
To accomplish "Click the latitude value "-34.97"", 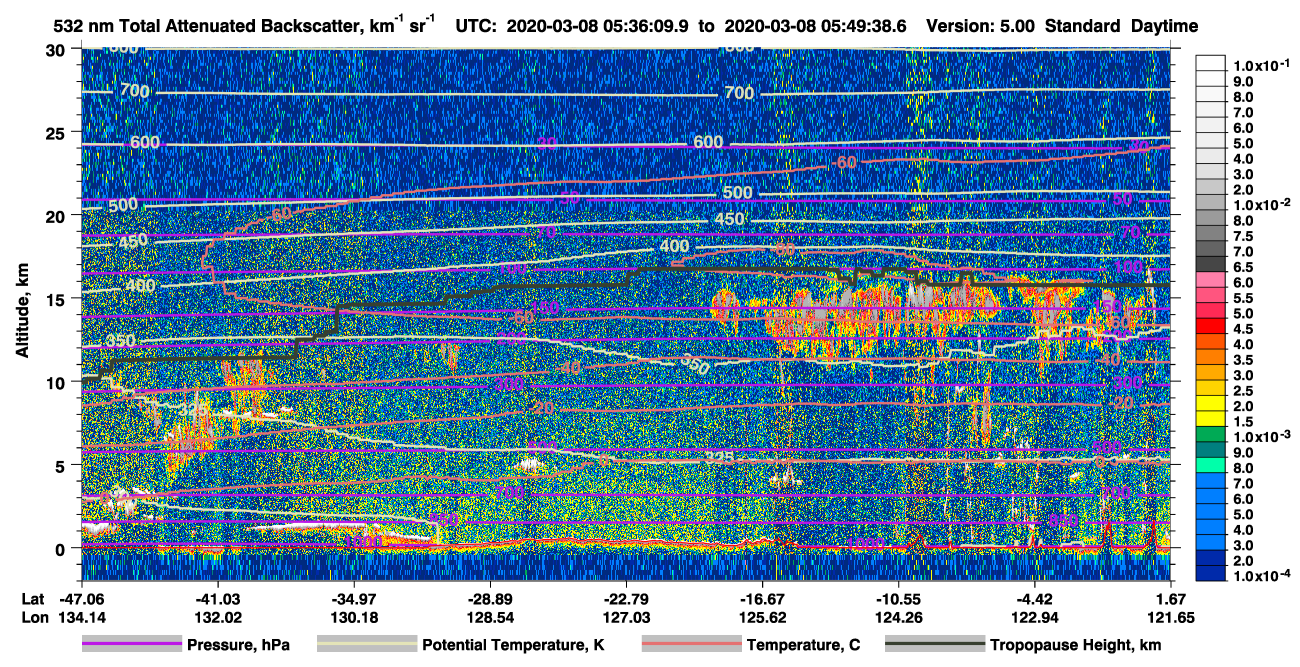I will point(353,598).
